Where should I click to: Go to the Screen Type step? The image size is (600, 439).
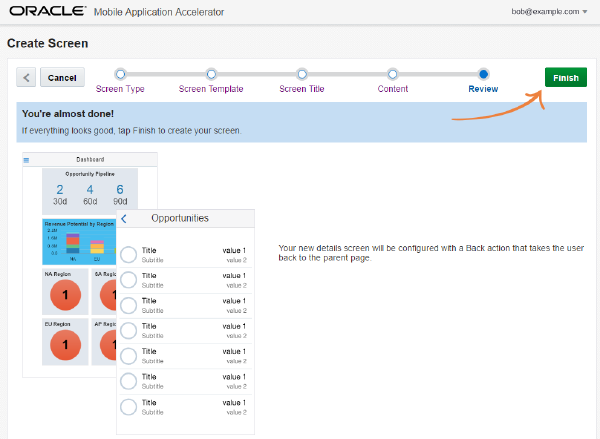point(120,89)
